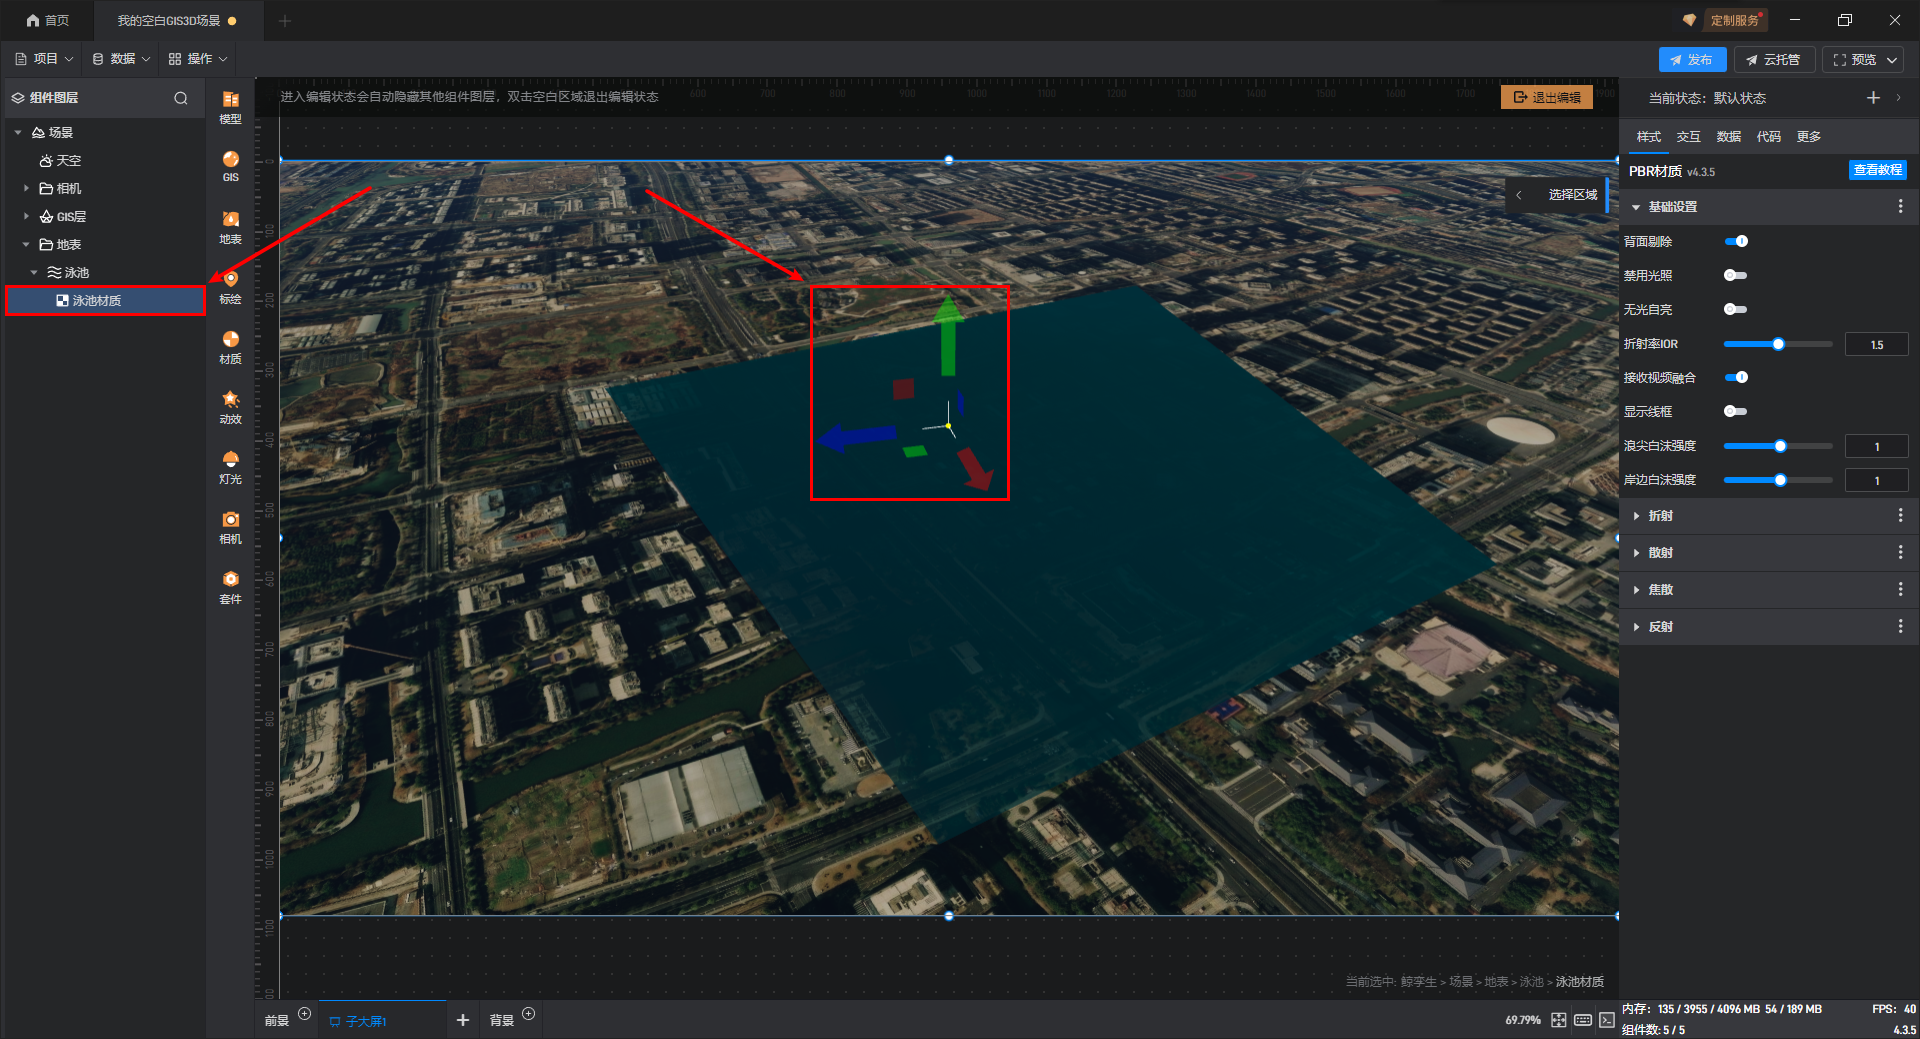Viewport: 1920px width, 1039px height.
Task: Open the 动效 (Animation effects) icon
Action: (x=230, y=406)
